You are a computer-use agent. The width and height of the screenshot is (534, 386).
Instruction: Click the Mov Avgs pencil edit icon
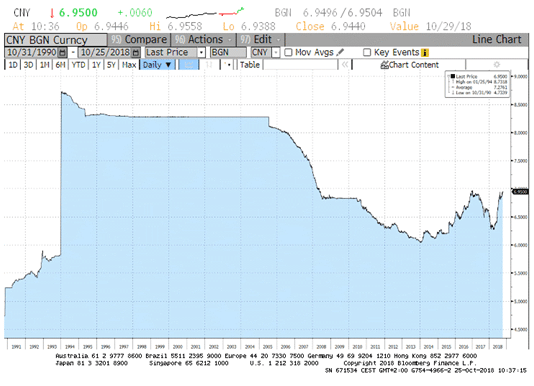tap(340, 52)
